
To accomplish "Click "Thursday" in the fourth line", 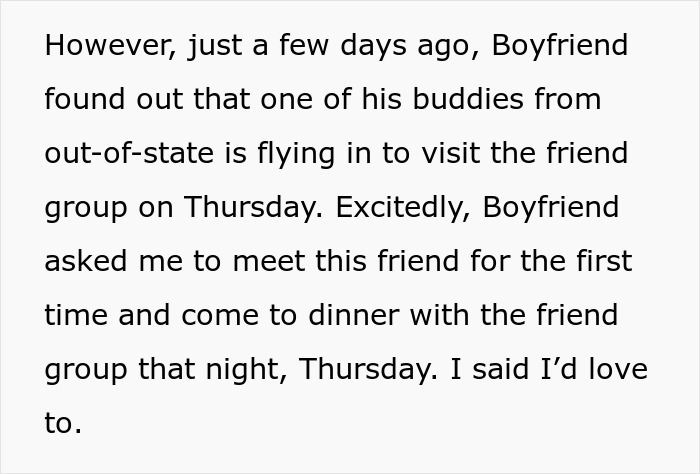I will (x=253, y=208).
